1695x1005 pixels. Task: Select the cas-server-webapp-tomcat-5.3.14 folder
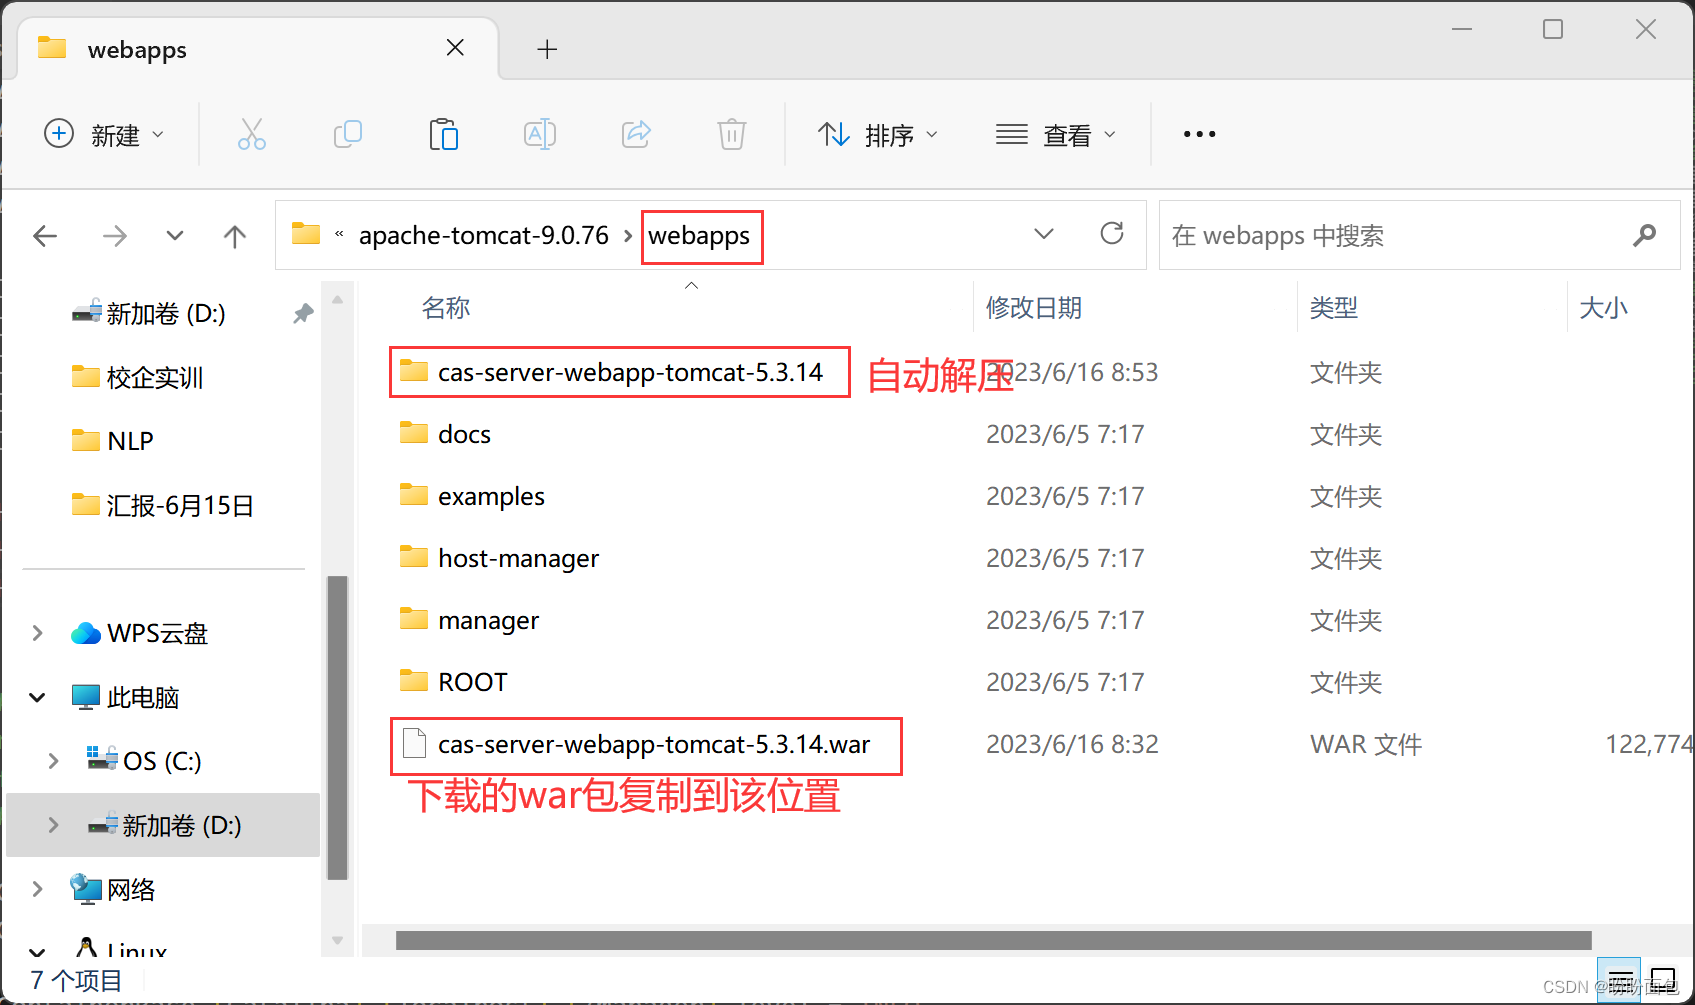coord(630,372)
